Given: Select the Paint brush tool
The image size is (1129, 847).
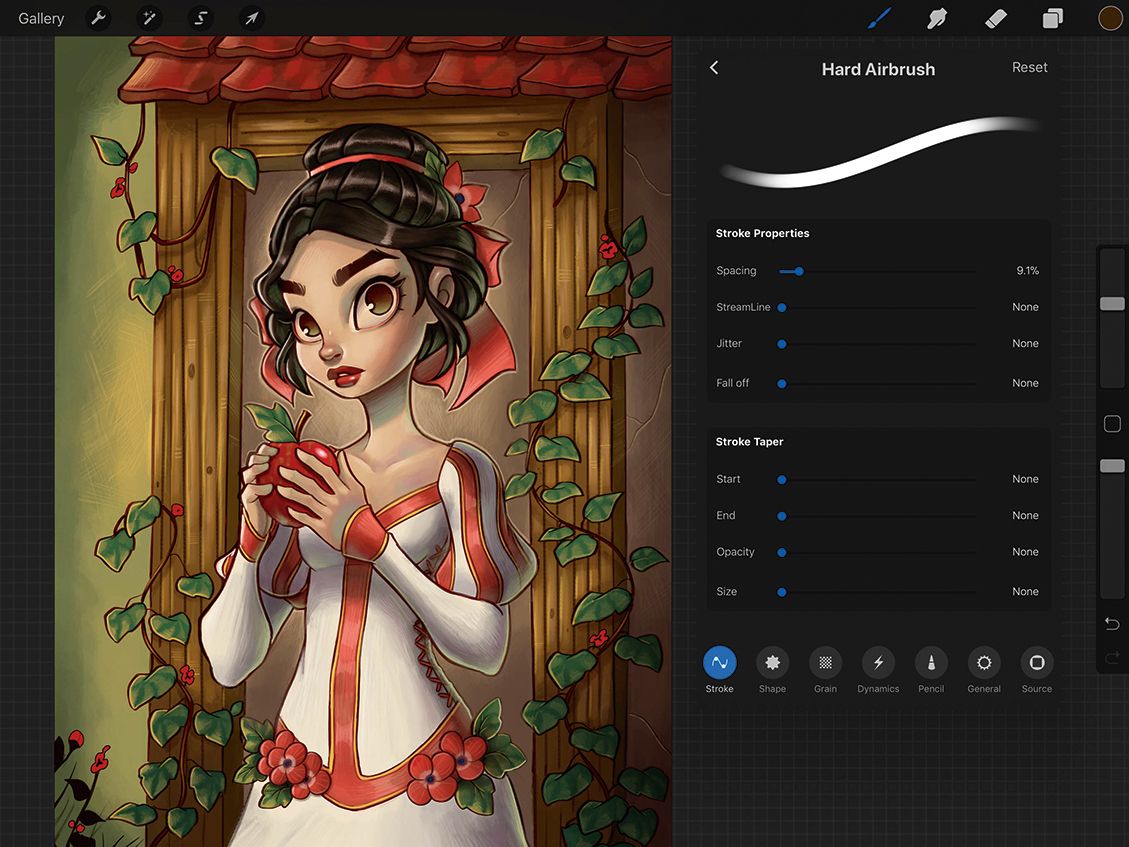Looking at the screenshot, I should tap(879, 18).
